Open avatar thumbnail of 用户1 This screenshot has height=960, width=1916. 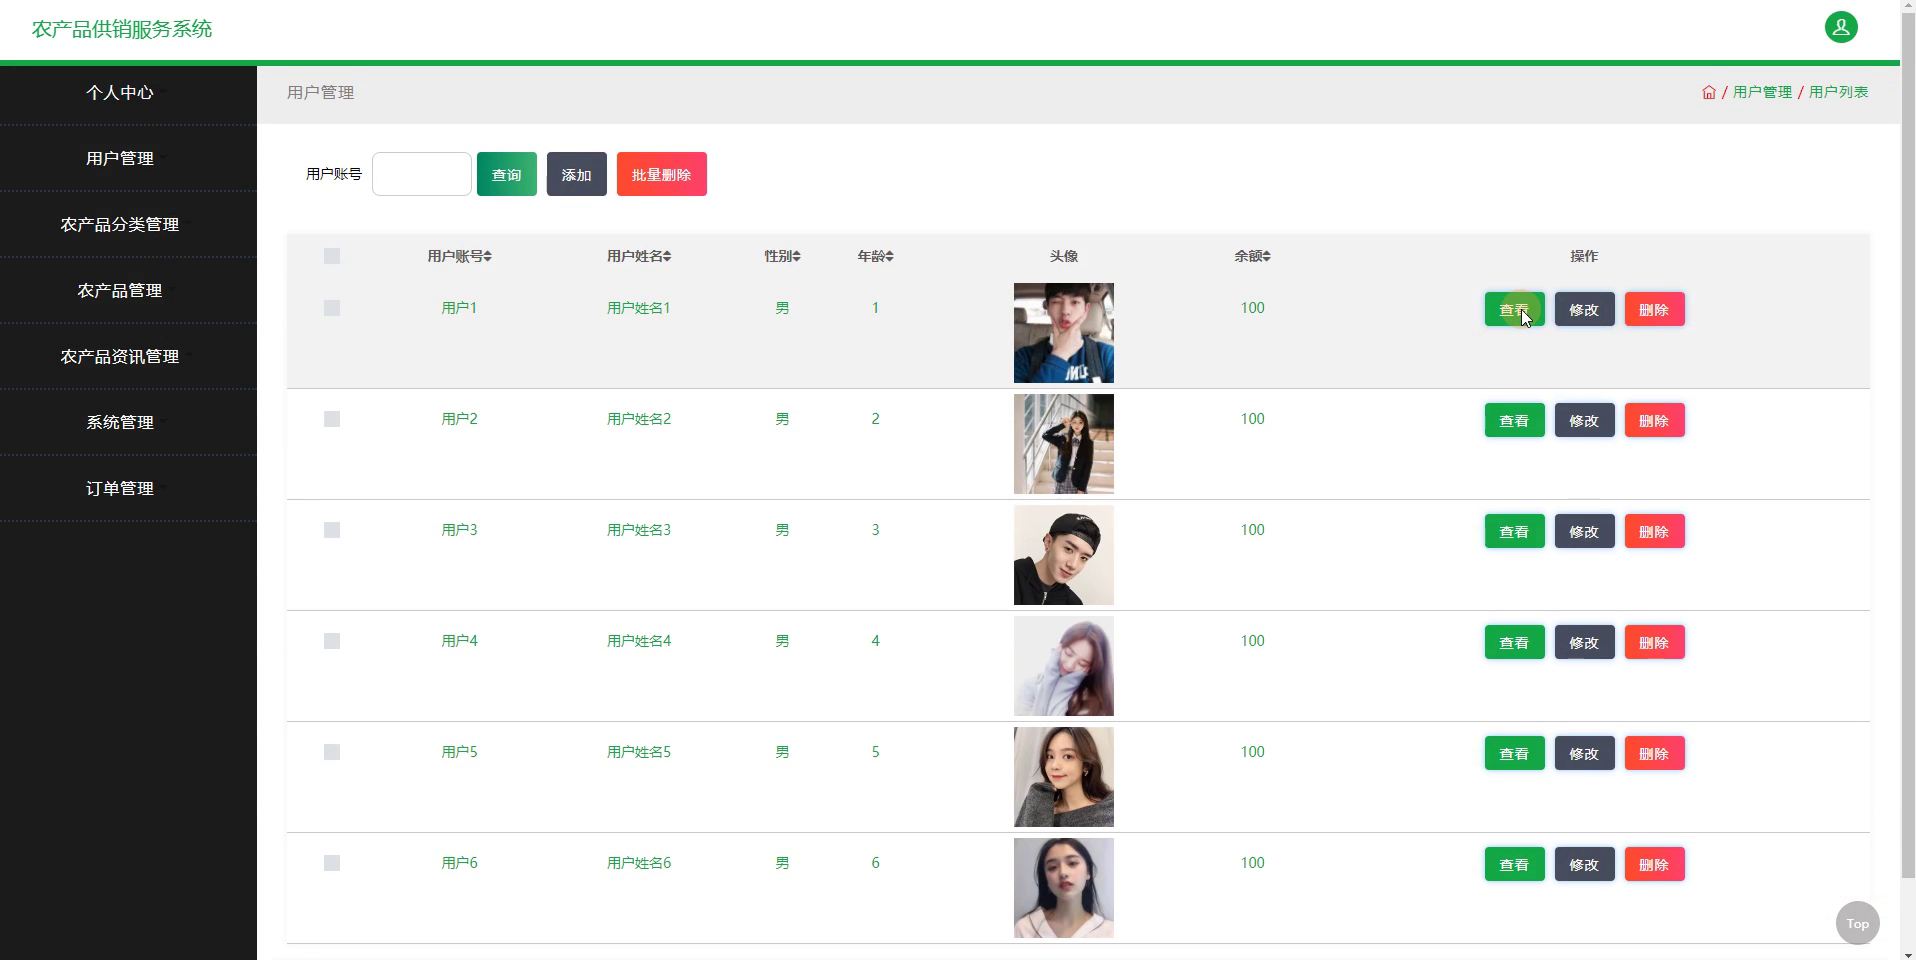pos(1063,333)
